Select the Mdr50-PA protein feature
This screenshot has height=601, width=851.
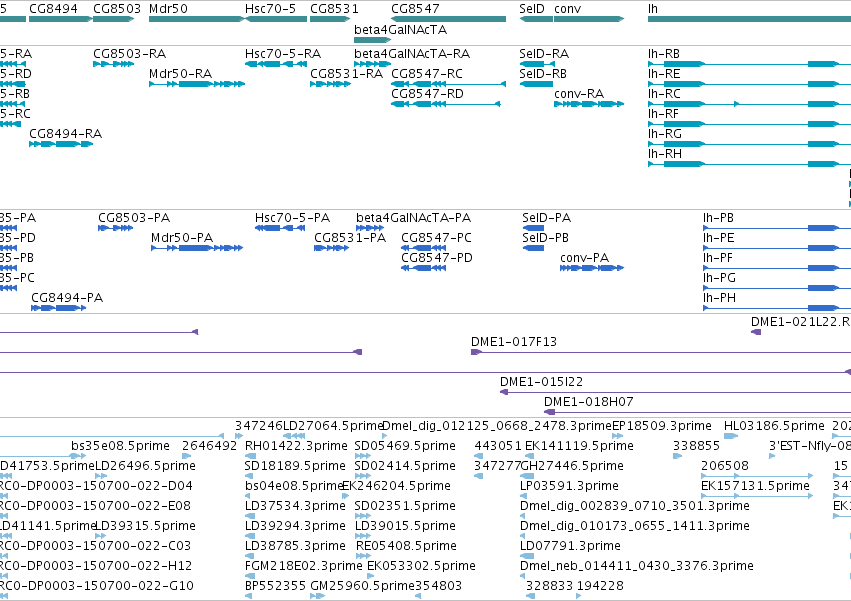tap(197, 248)
